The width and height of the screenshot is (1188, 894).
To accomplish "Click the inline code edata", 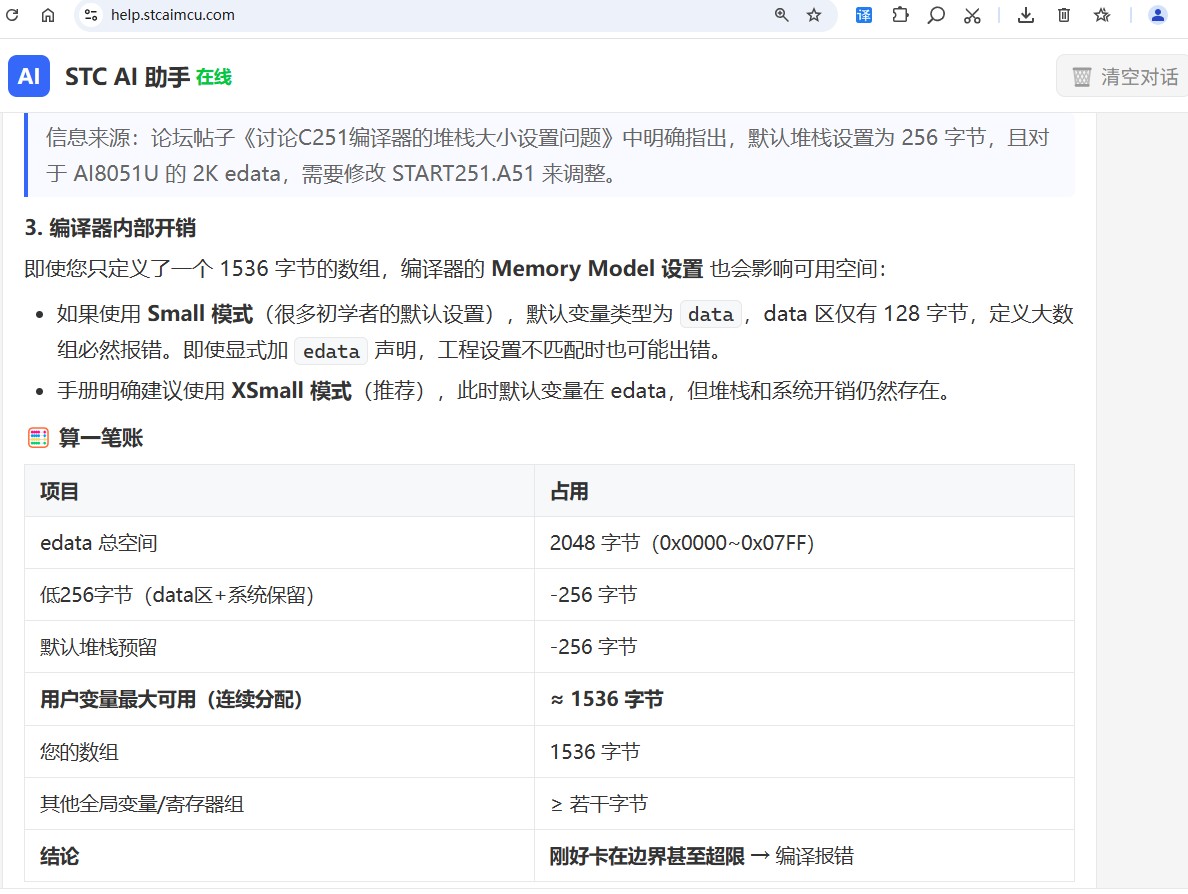I will [331, 351].
